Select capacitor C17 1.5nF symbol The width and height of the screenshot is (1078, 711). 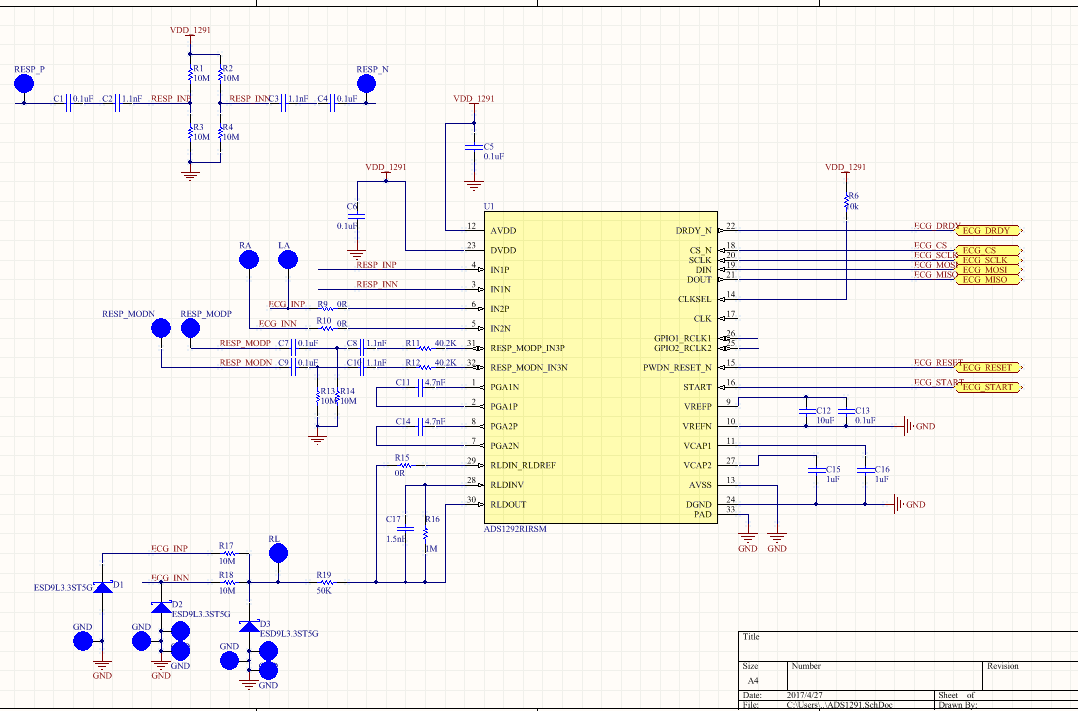click(406, 529)
